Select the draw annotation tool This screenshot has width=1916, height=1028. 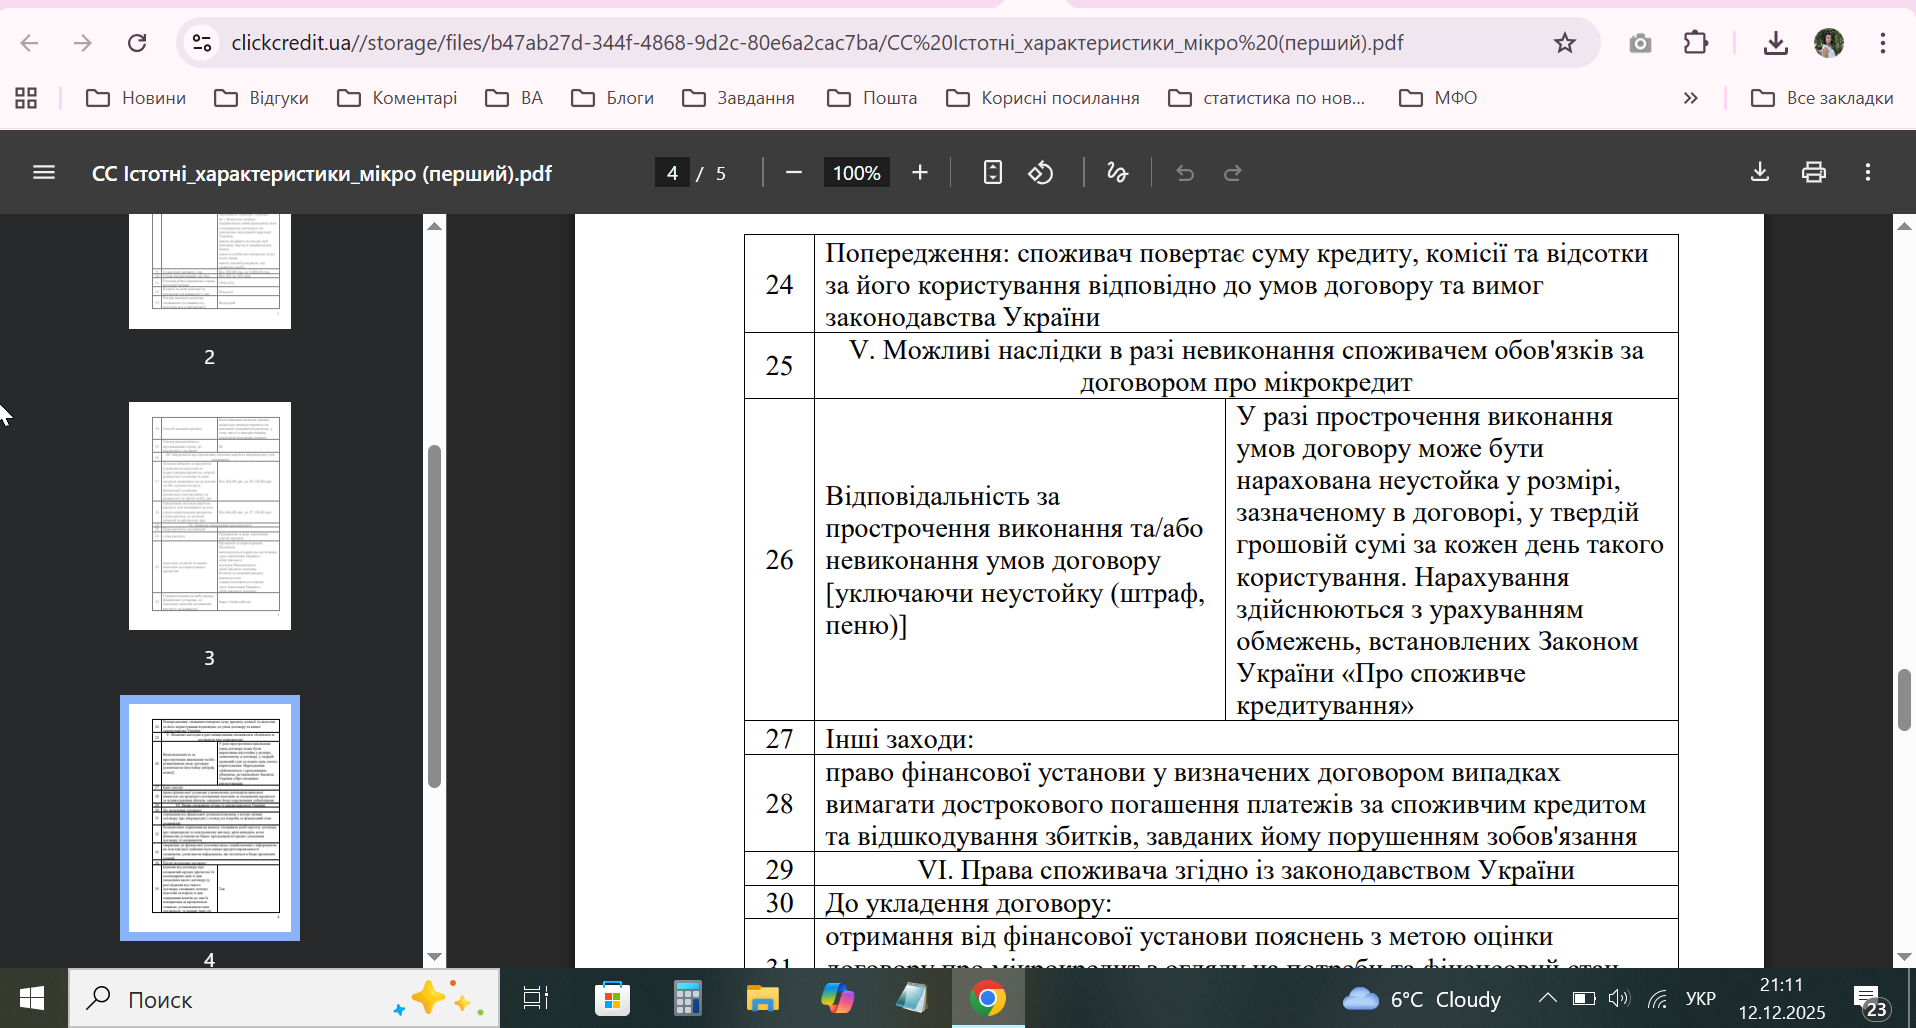(x=1117, y=173)
